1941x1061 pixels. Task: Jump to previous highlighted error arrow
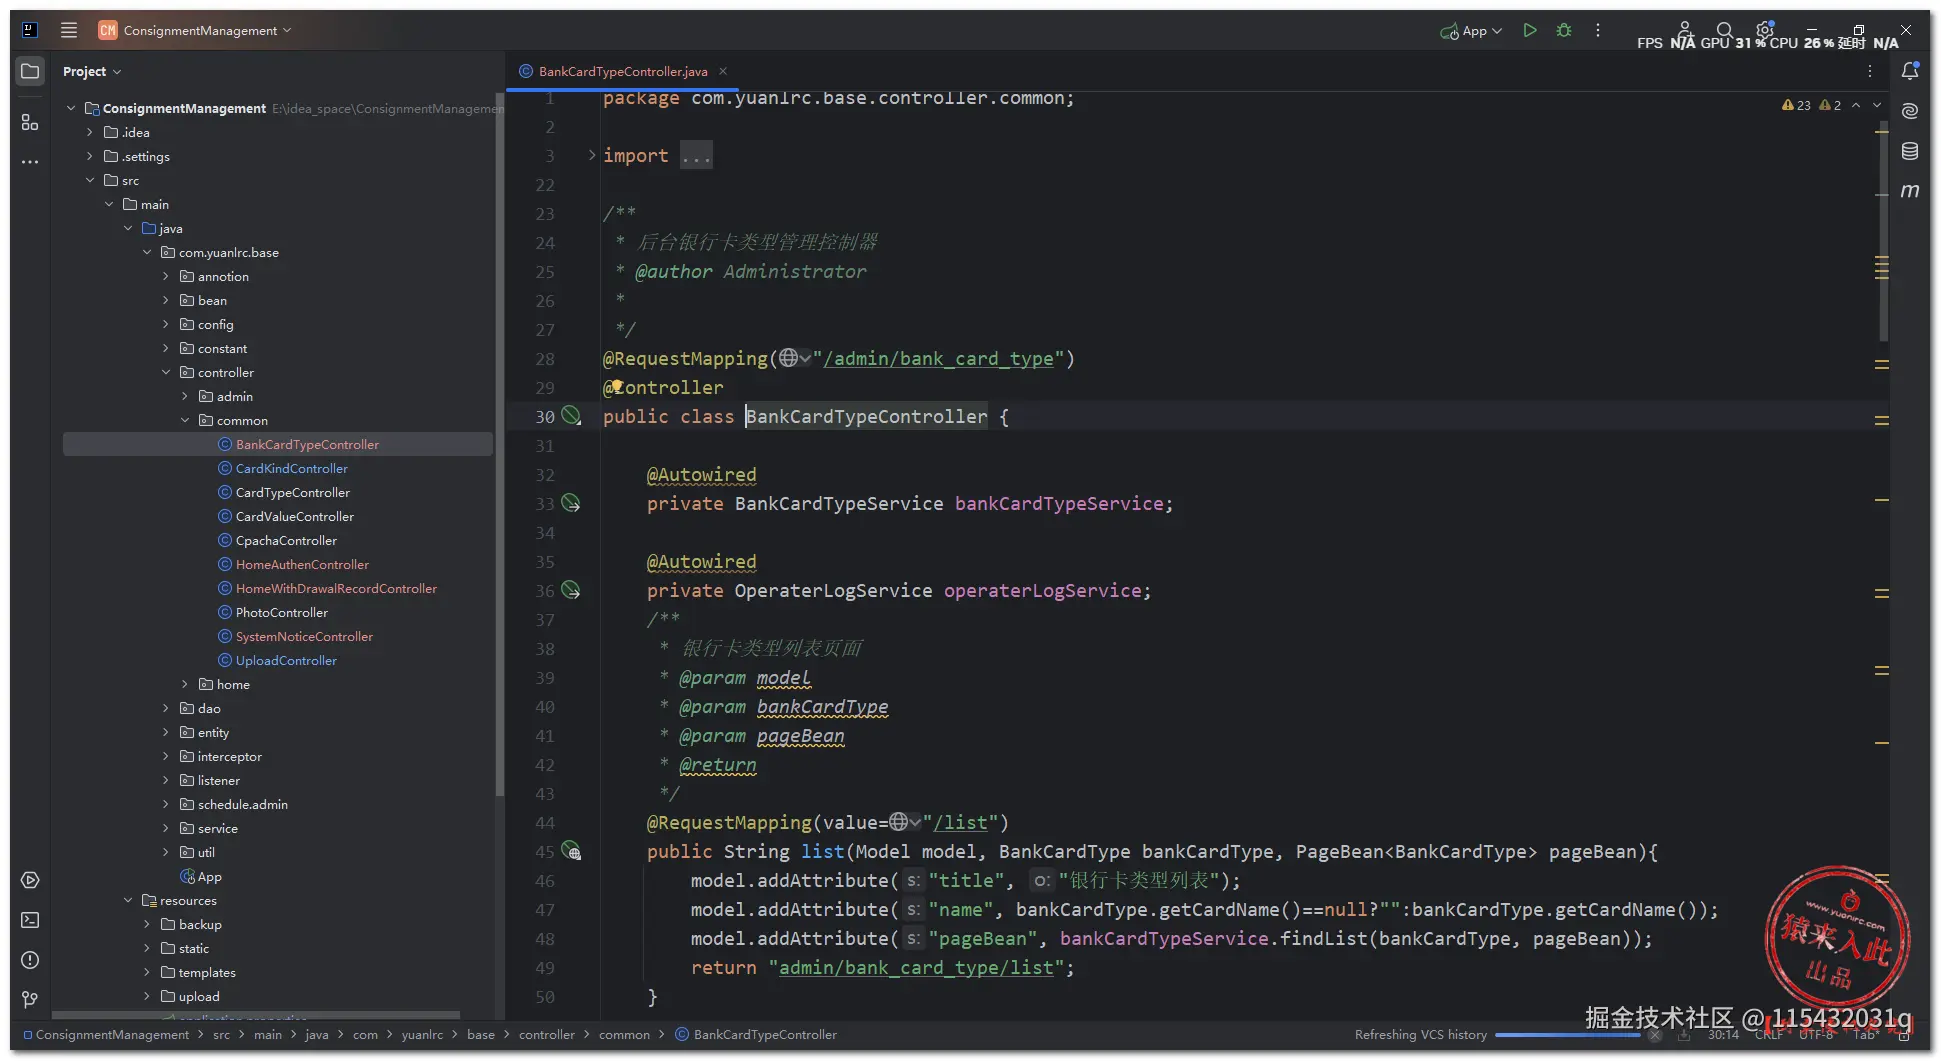(x=1856, y=105)
